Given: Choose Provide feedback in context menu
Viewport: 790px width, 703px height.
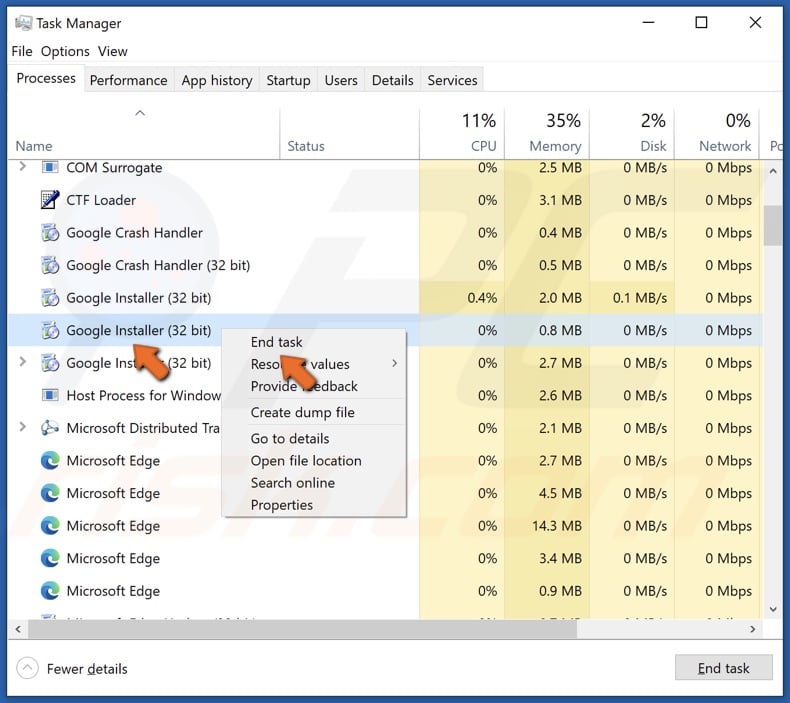Looking at the screenshot, I should tap(304, 386).
